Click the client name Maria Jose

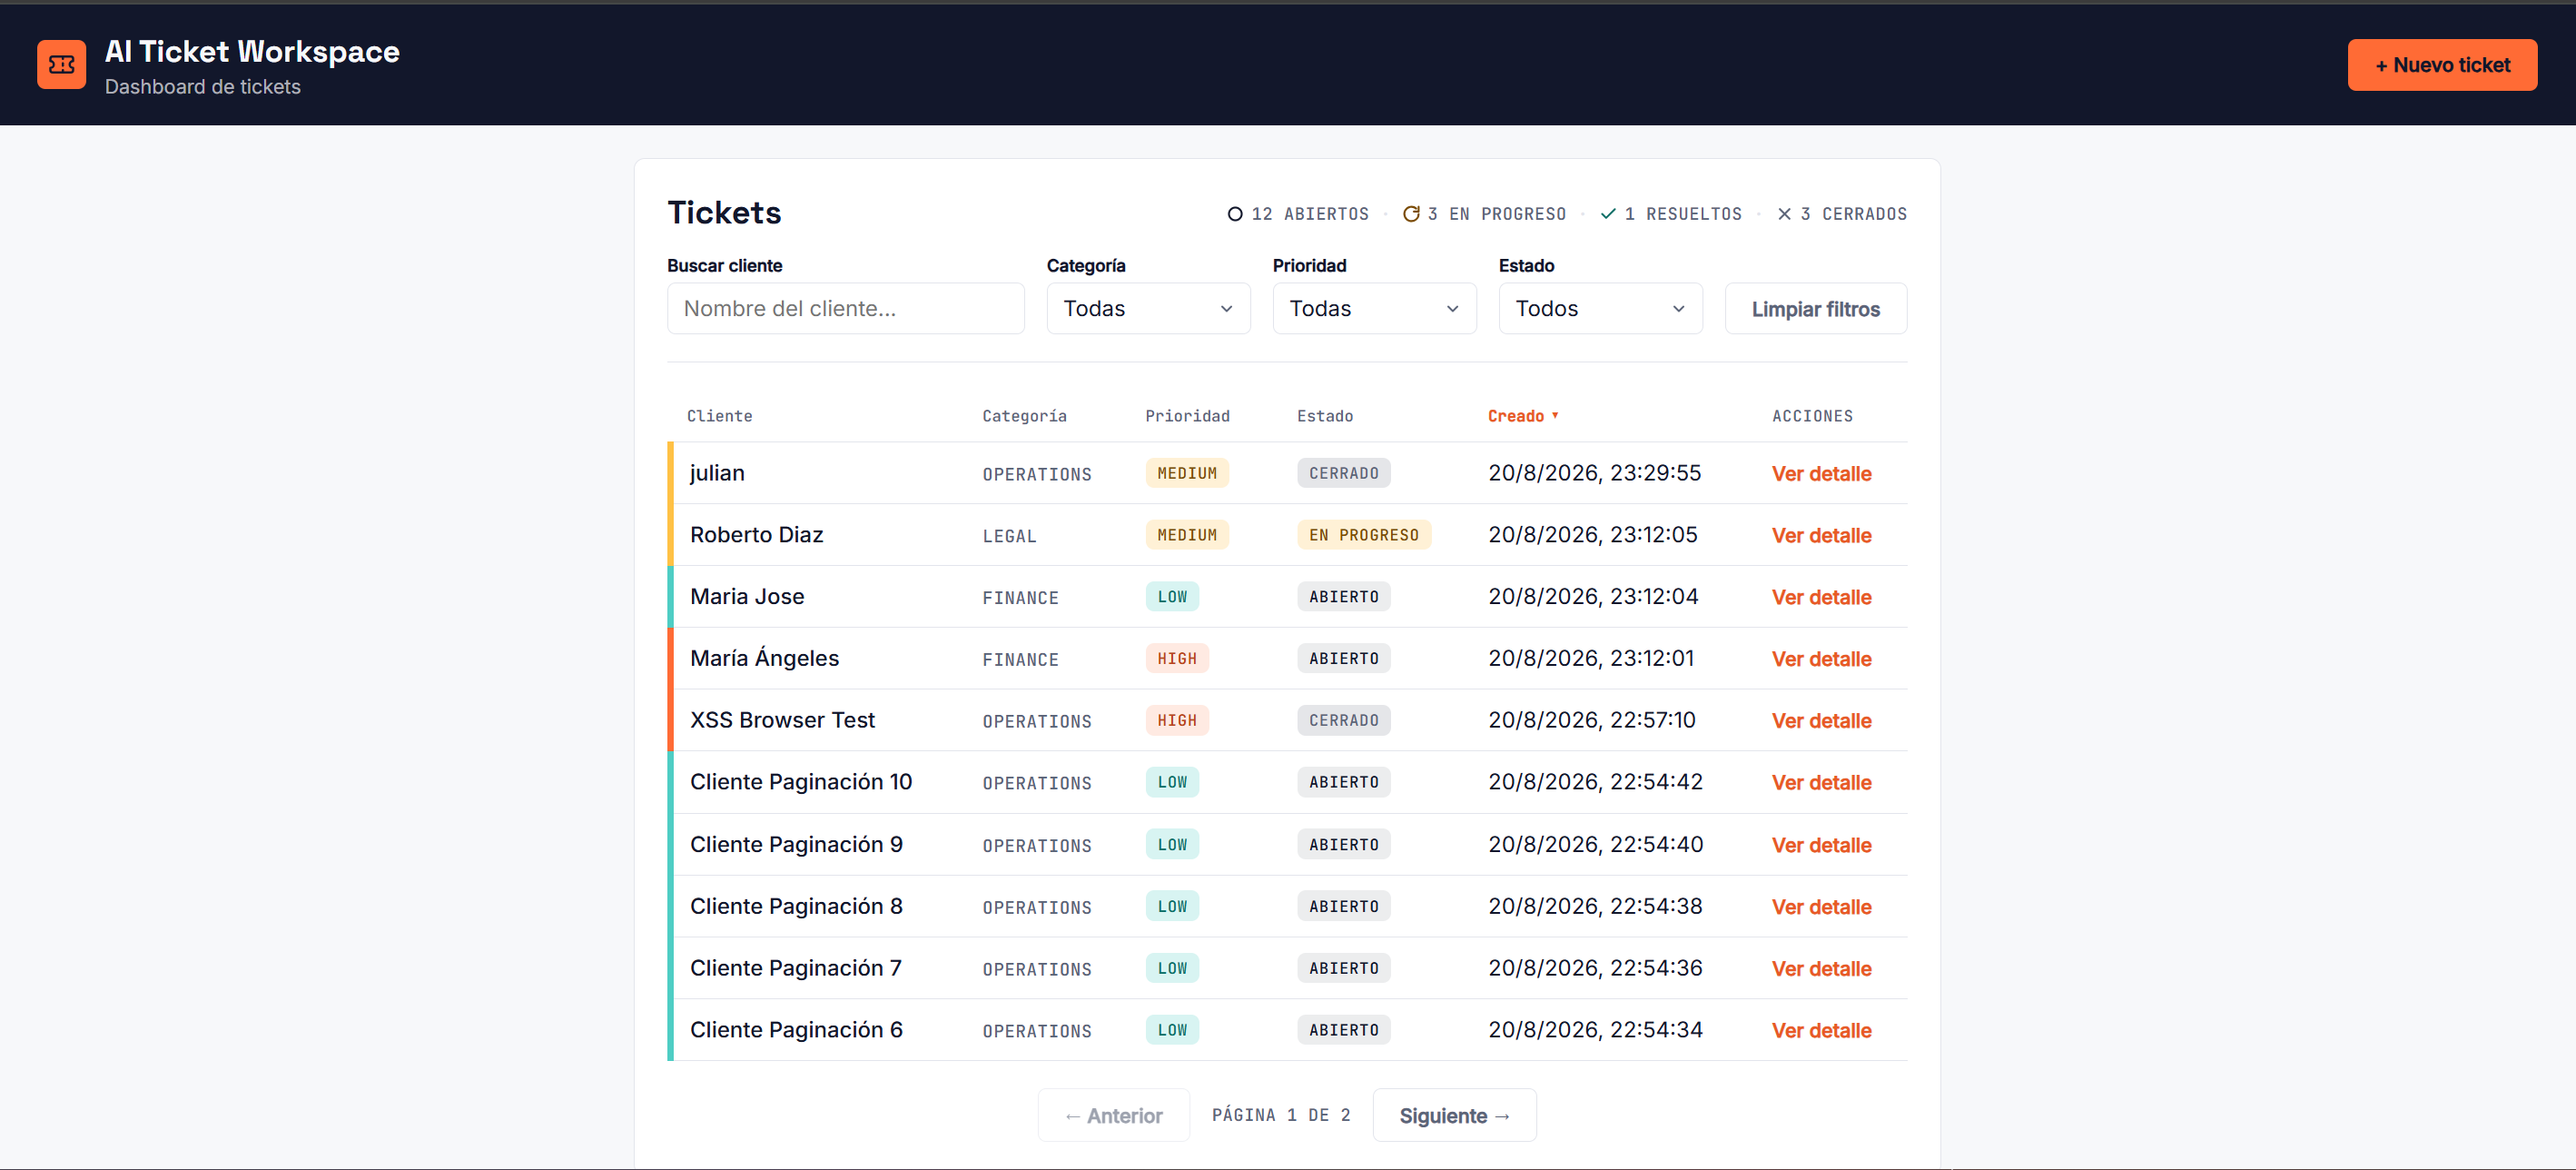point(747,597)
